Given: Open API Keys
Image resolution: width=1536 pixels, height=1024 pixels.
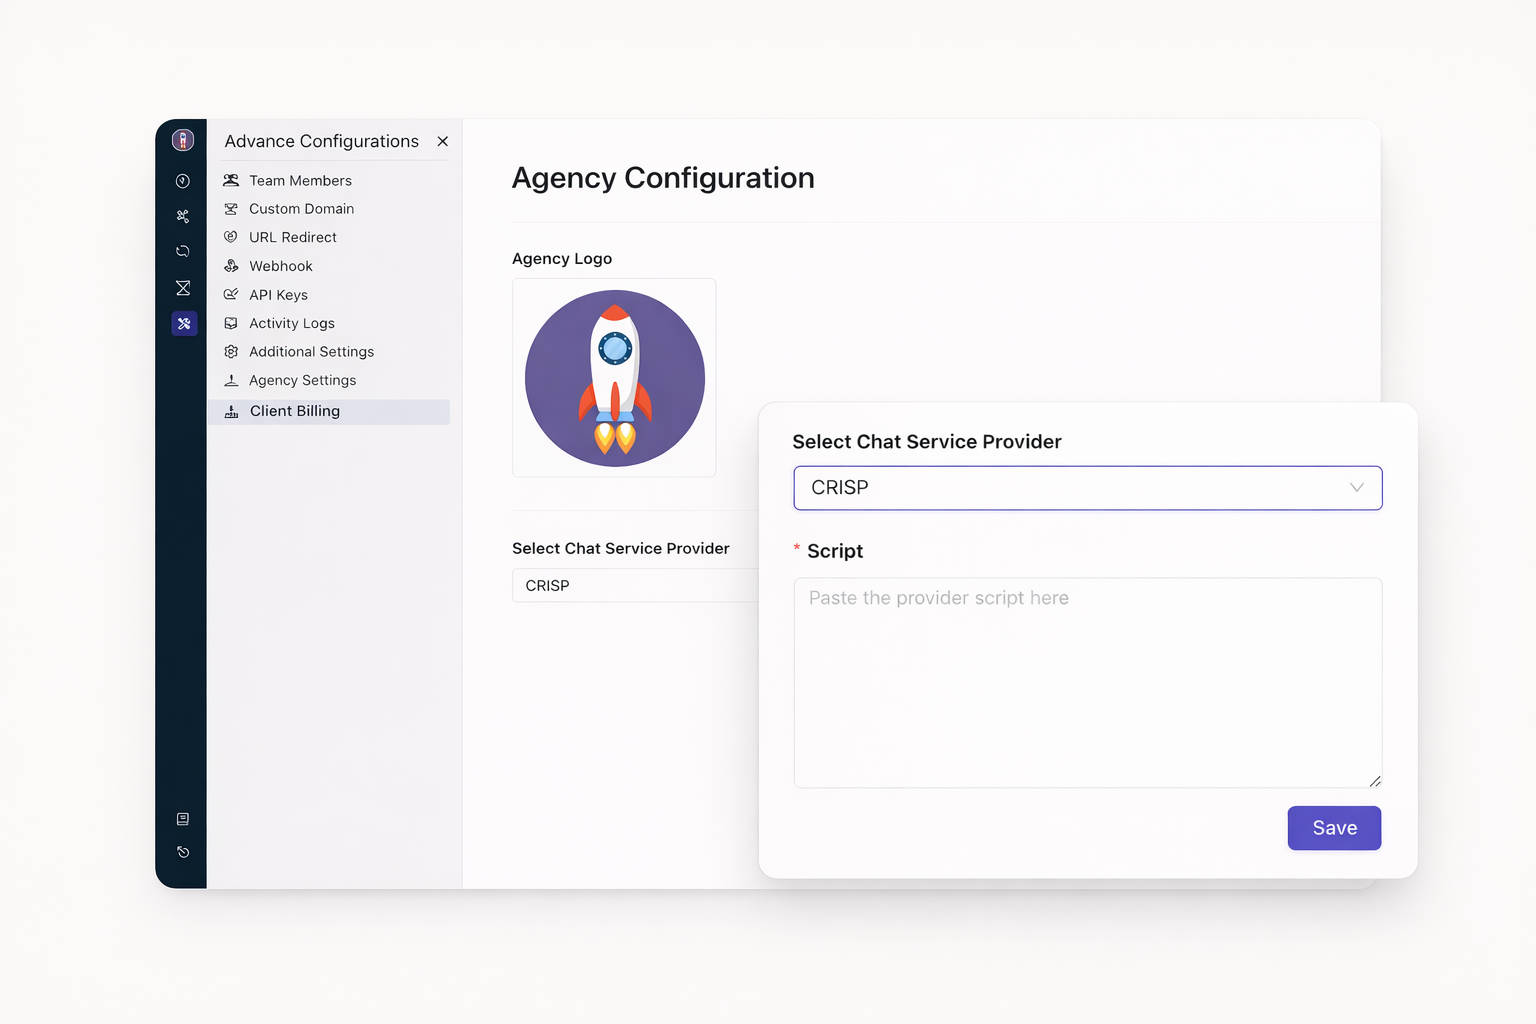Looking at the screenshot, I should [x=278, y=295].
